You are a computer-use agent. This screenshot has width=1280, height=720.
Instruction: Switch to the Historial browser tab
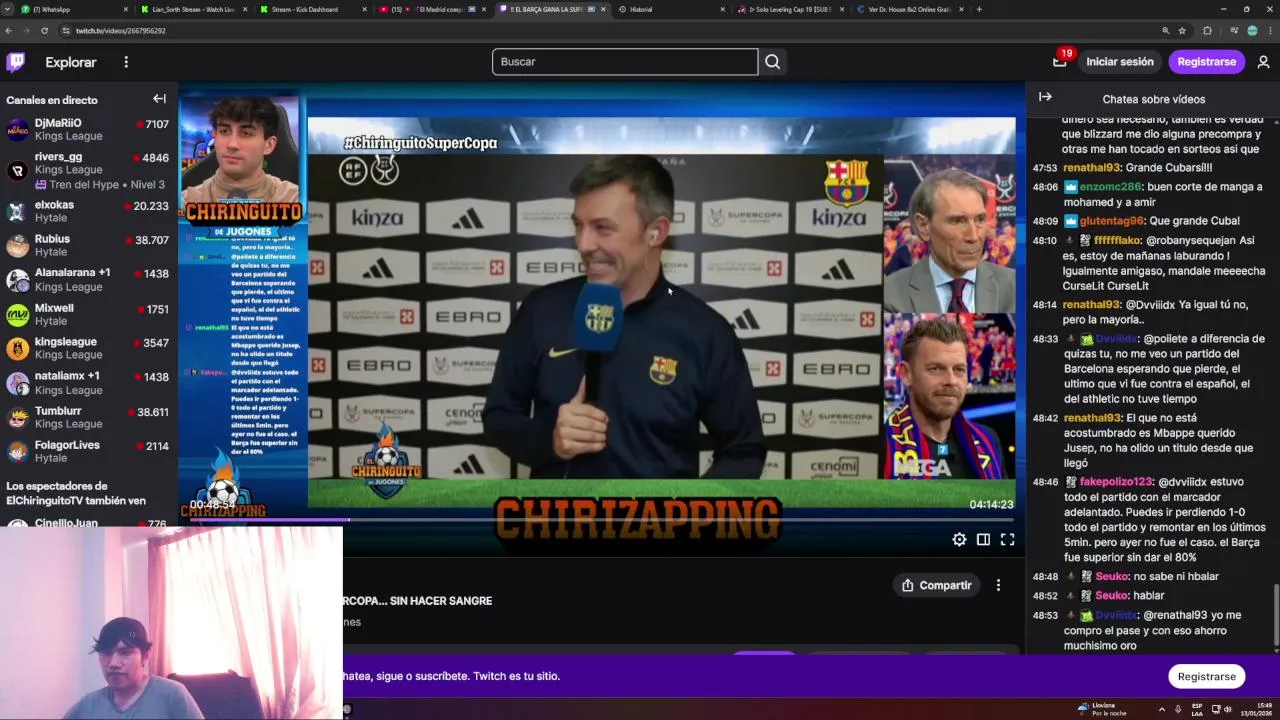(x=670, y=9)
